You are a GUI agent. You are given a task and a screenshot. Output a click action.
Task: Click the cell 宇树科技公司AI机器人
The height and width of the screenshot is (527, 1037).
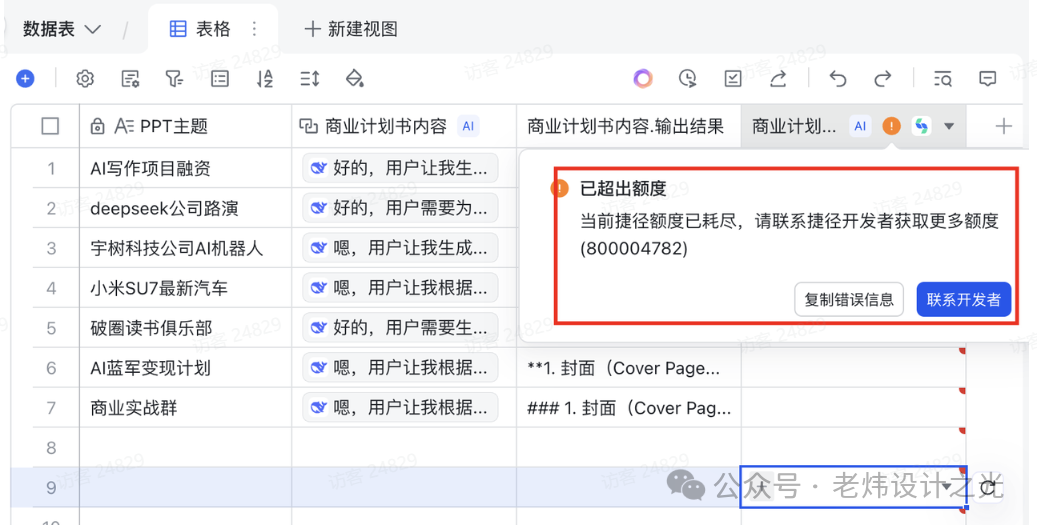coord(185,248)
